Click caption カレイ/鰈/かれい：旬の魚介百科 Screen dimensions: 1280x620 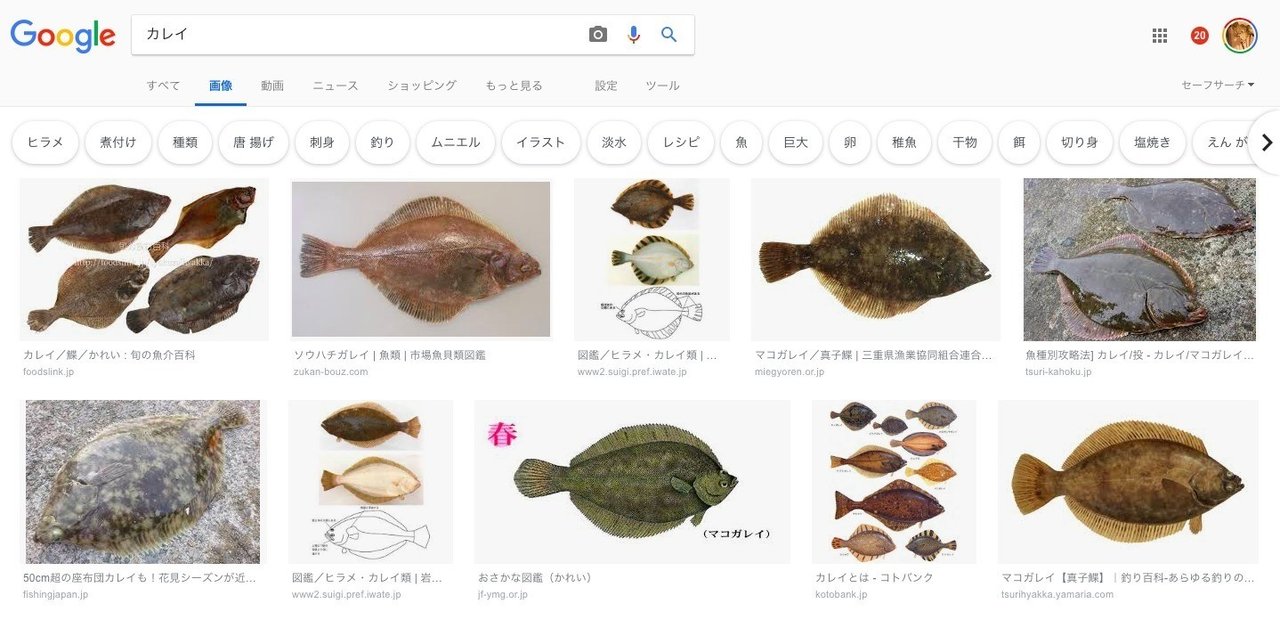(x=109, y=355)
